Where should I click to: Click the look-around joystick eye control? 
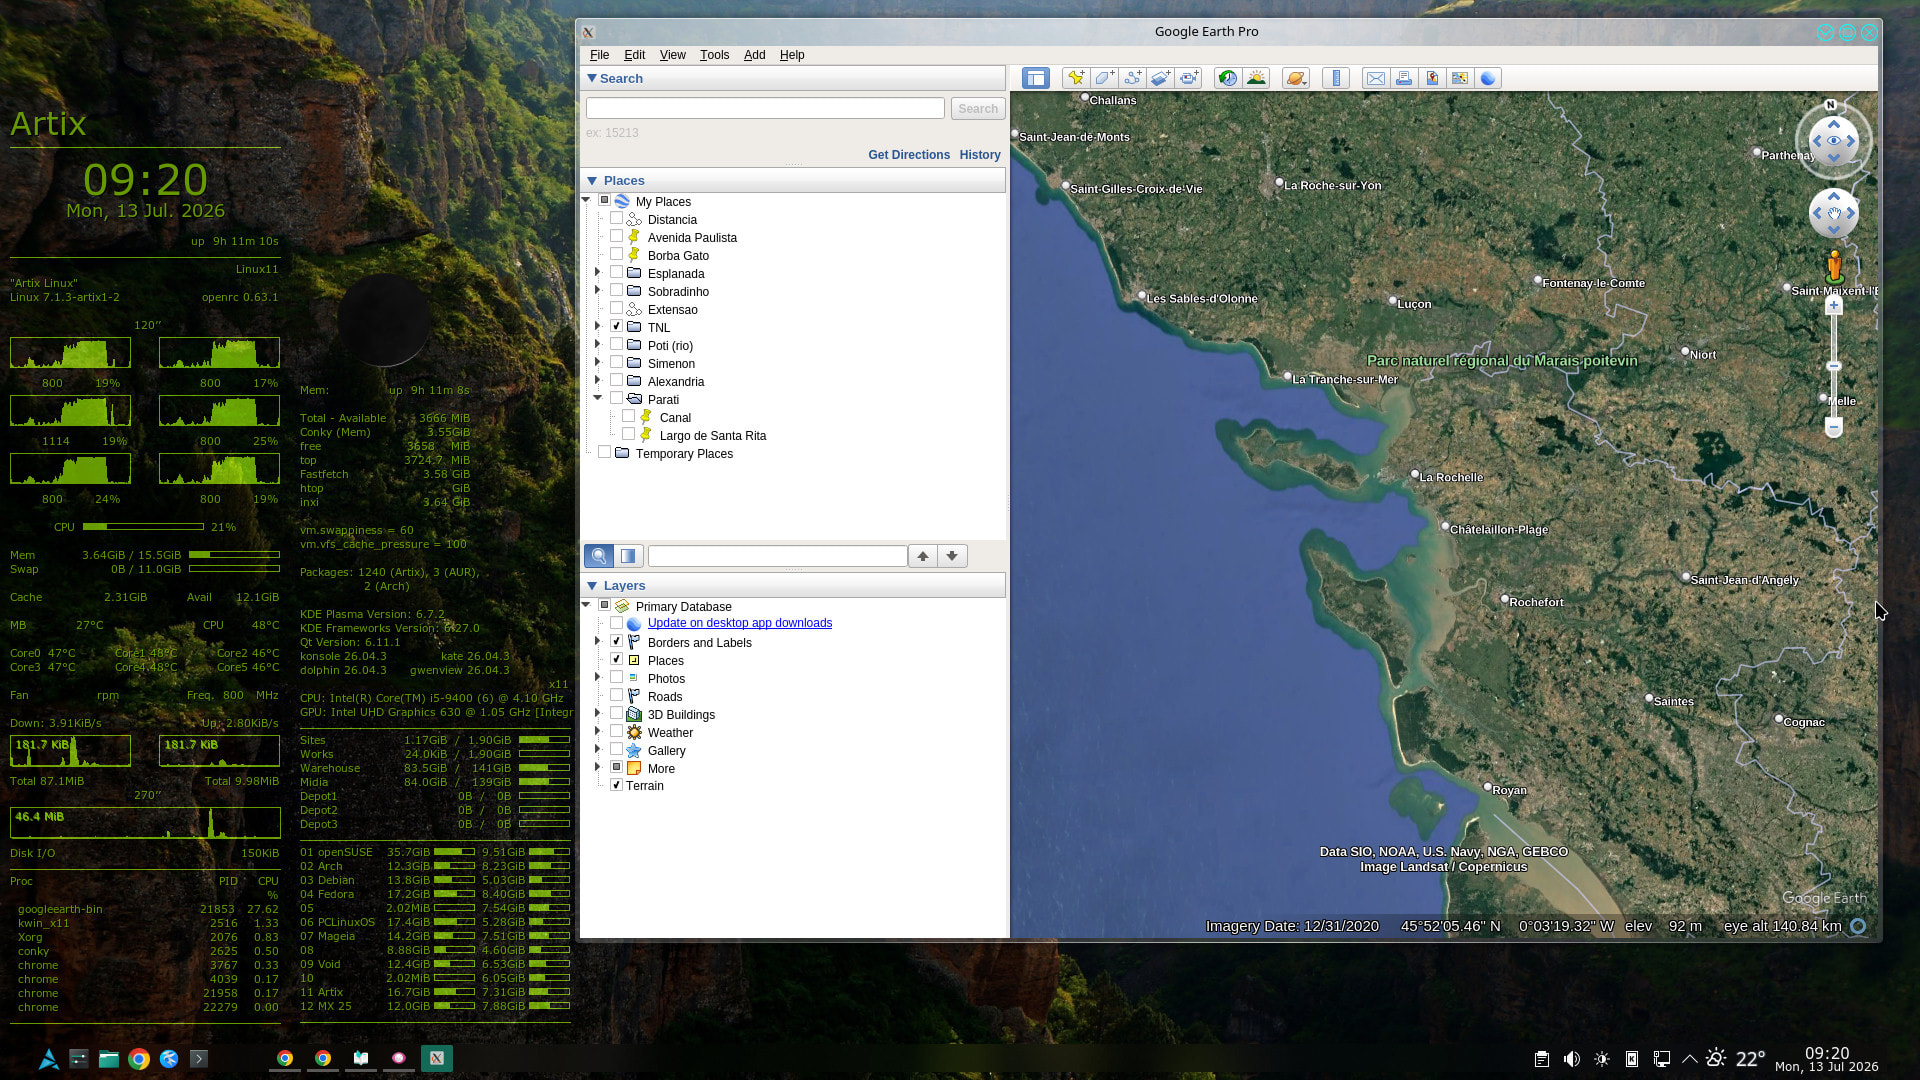[x=1834, y=141]
